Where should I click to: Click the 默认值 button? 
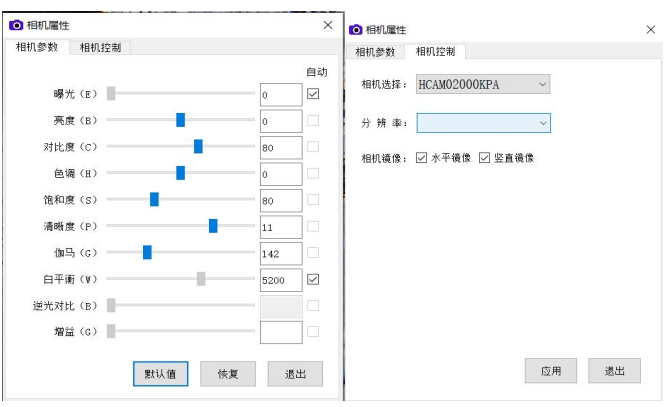tap(161, 374)
